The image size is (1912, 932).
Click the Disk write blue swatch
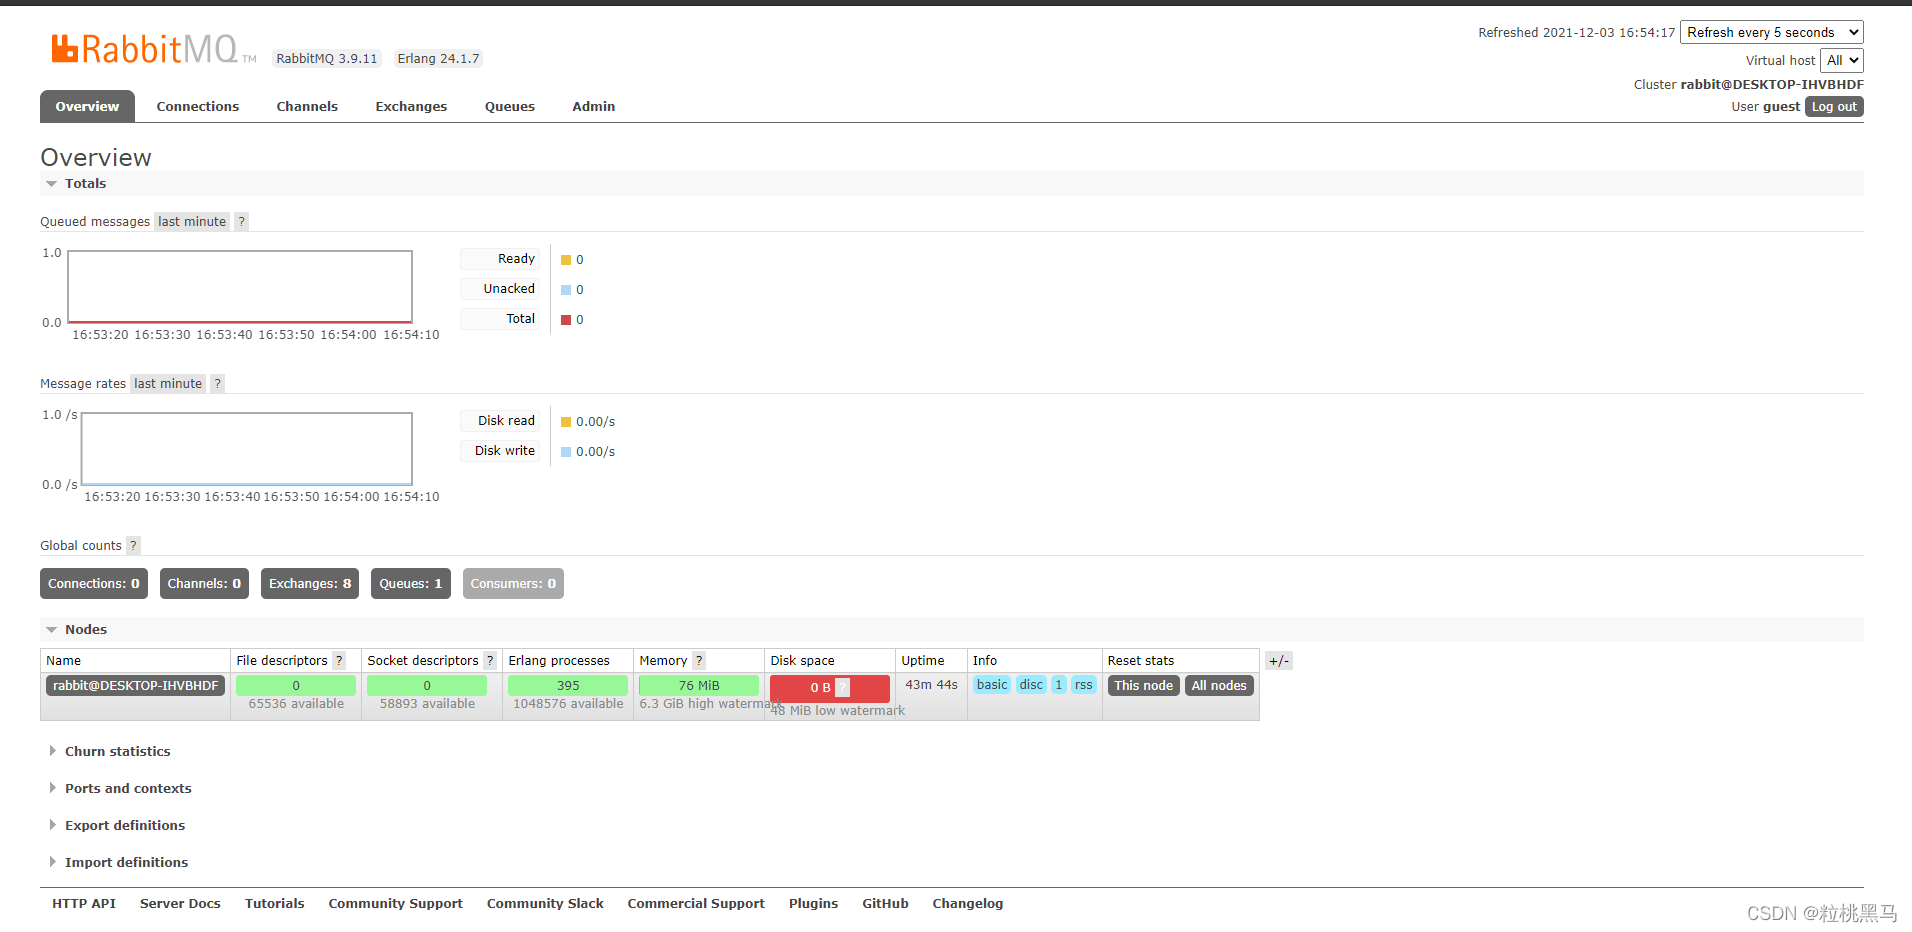click(566, 452)
